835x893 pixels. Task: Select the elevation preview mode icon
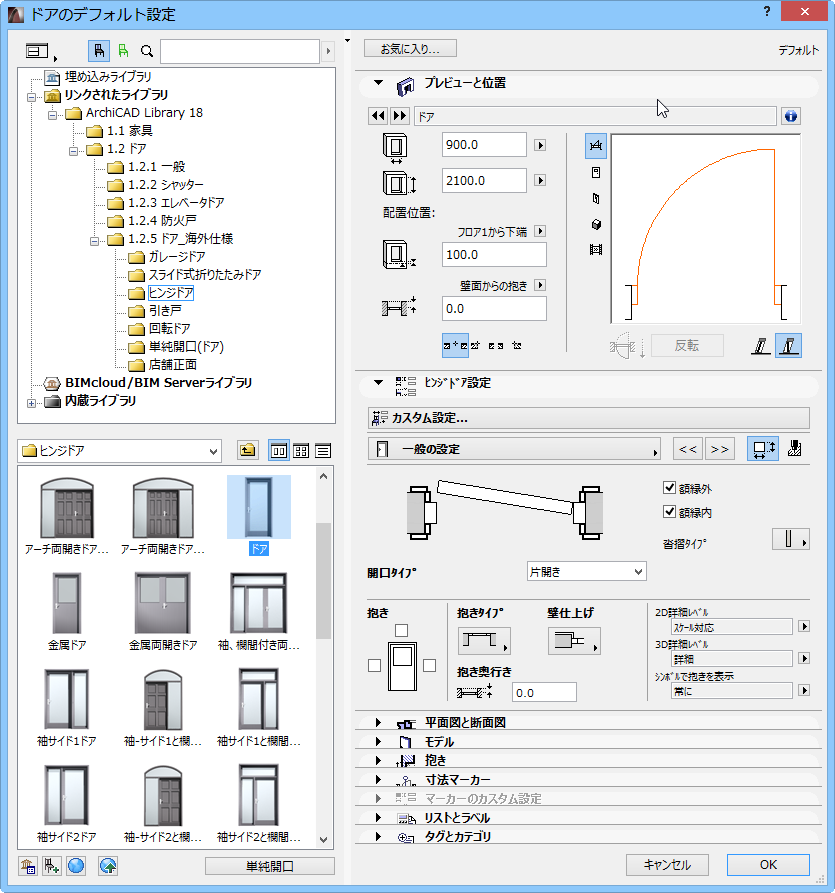coord(596,172)
